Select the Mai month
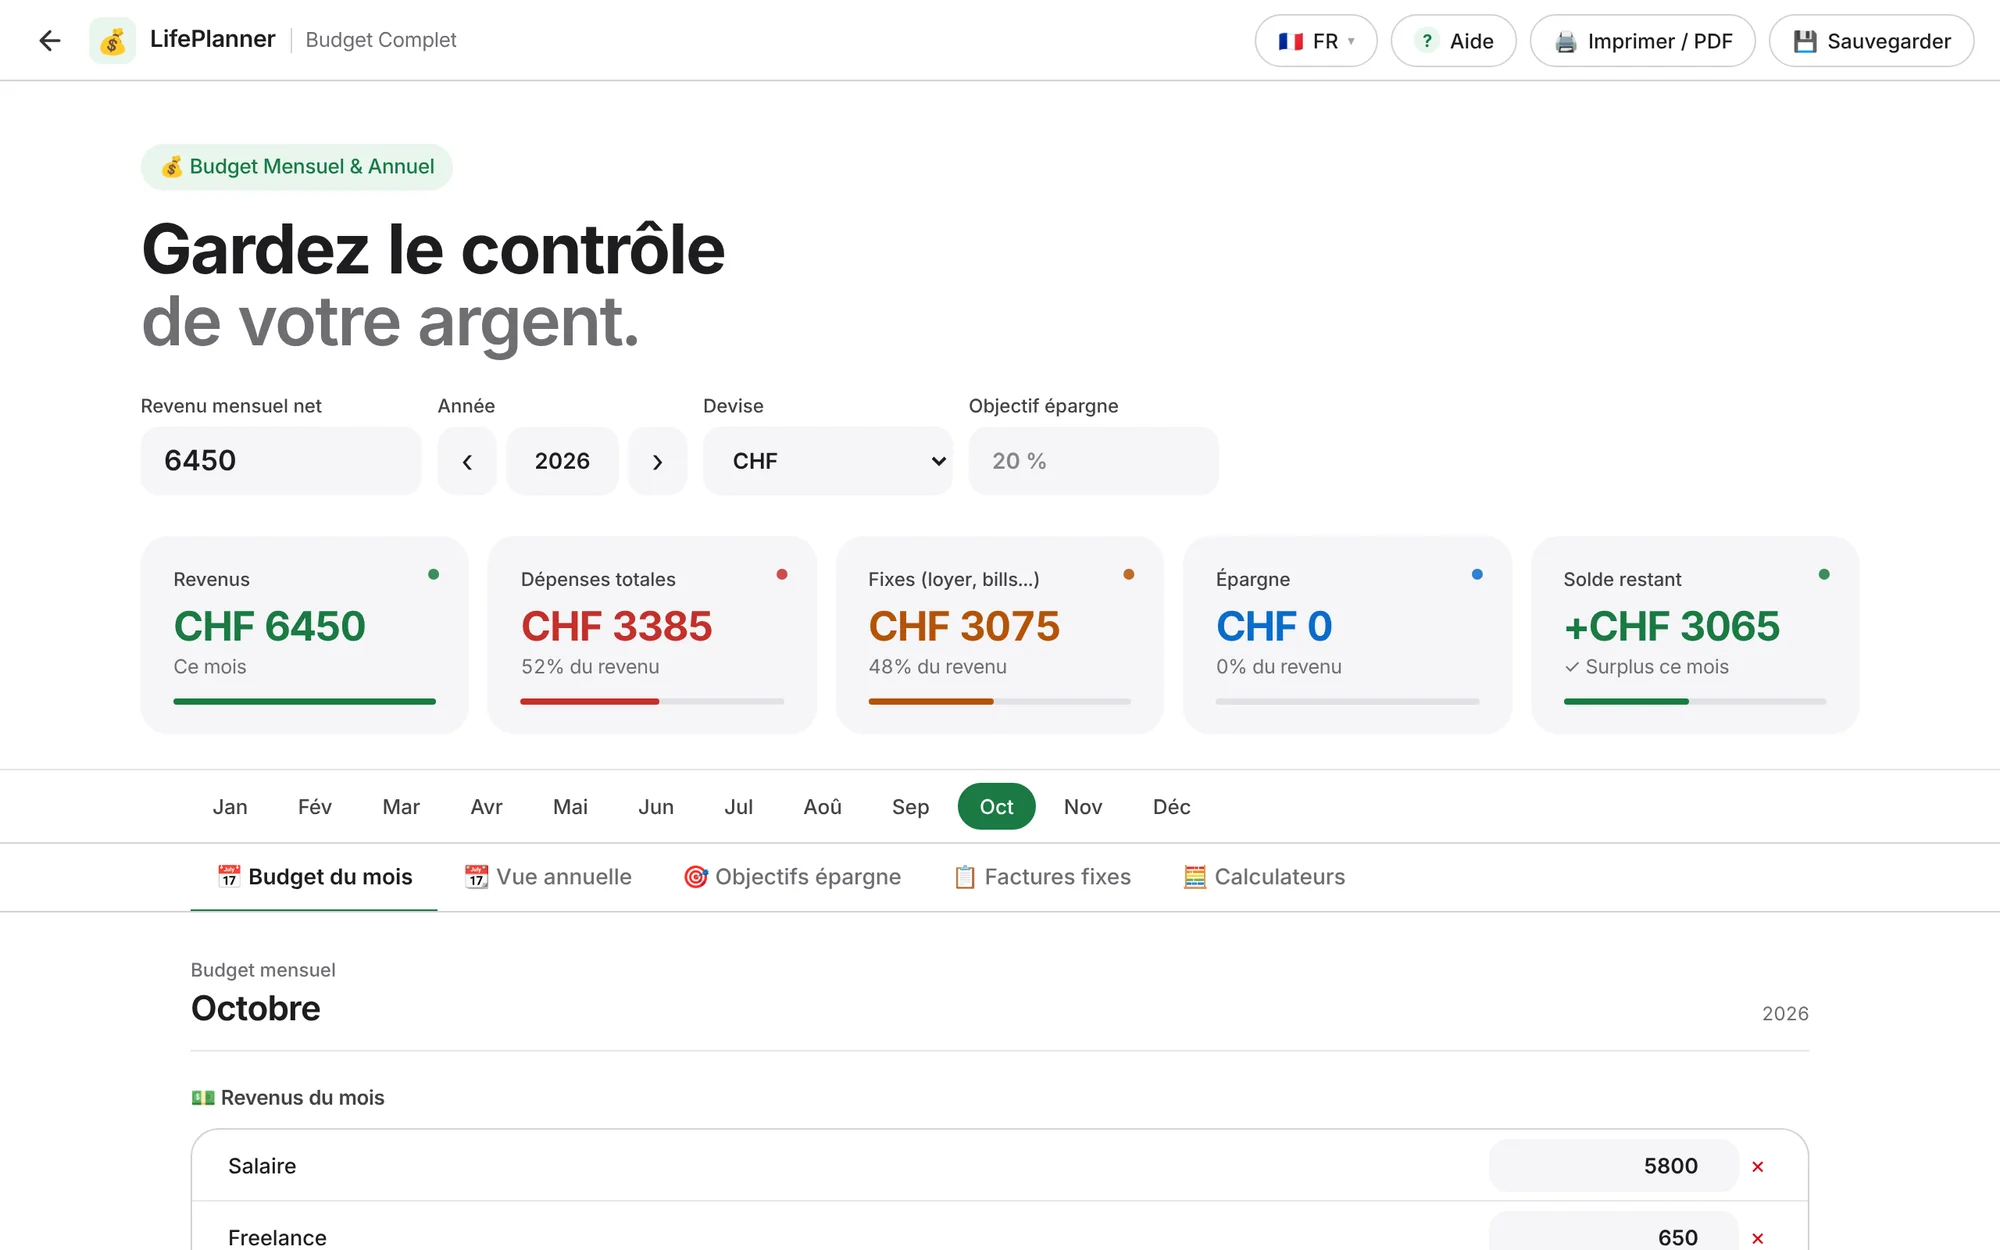The image size is (2000, 1250). click(x=570, y=807)
